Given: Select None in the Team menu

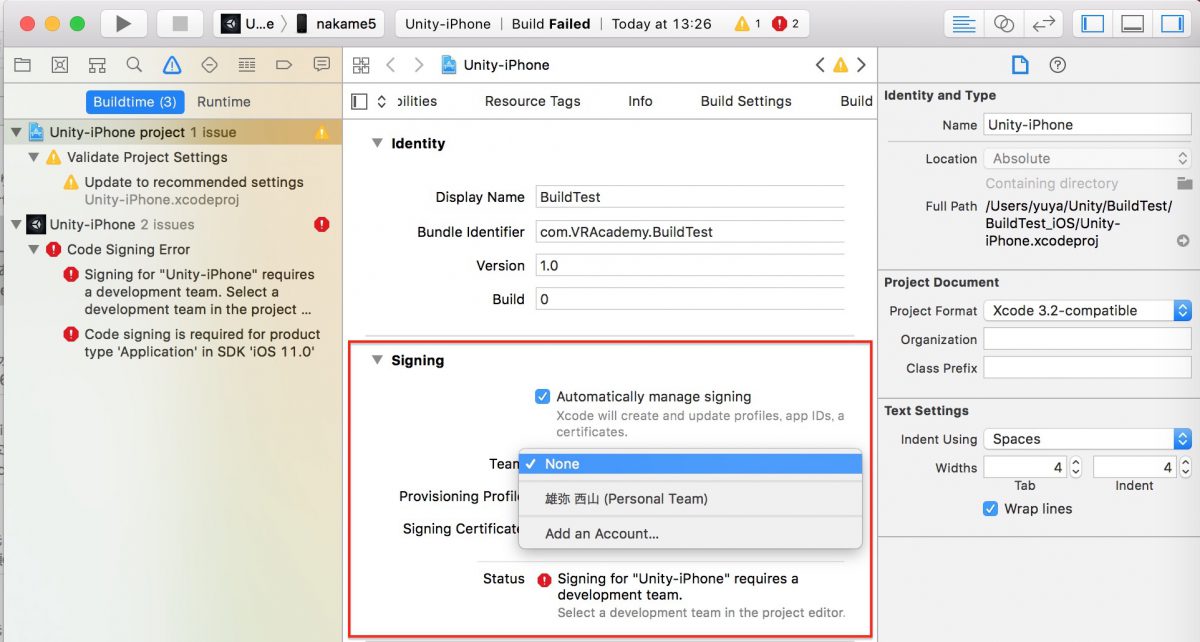Looking at the screenshot, I should 690,464.
